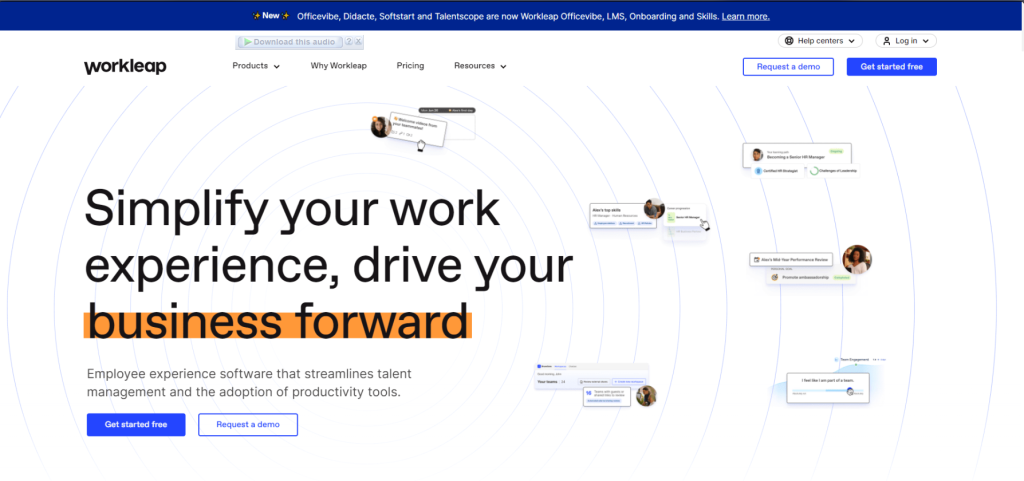1024x481 pixels.
Task: Select Log in at top right
Action: (906, 40)
